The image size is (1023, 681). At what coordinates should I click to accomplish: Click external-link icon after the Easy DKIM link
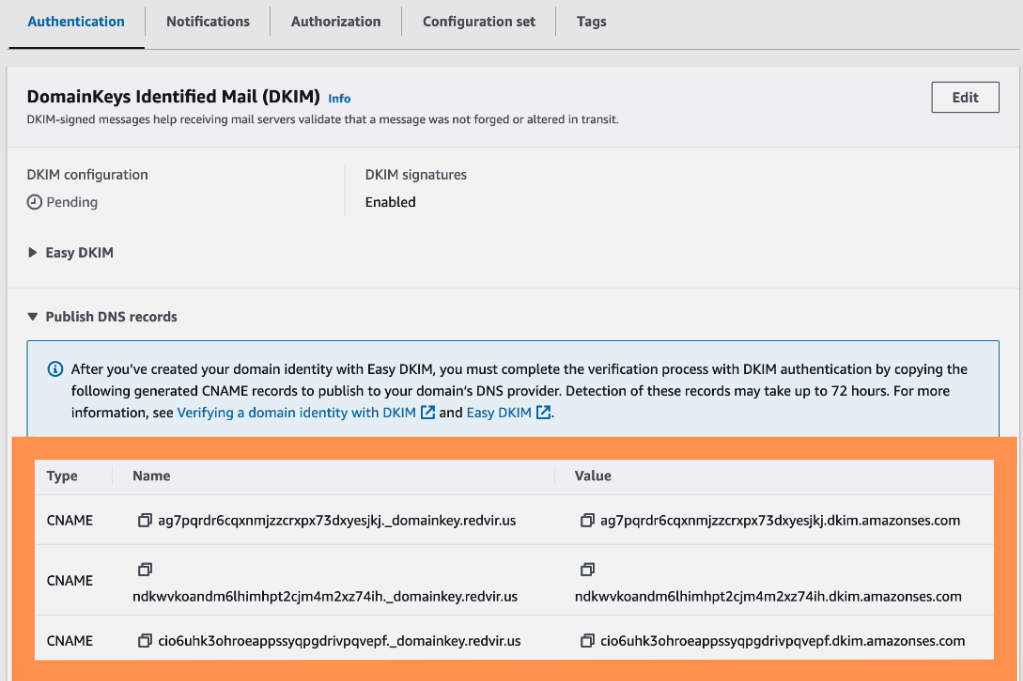(544, 412)
